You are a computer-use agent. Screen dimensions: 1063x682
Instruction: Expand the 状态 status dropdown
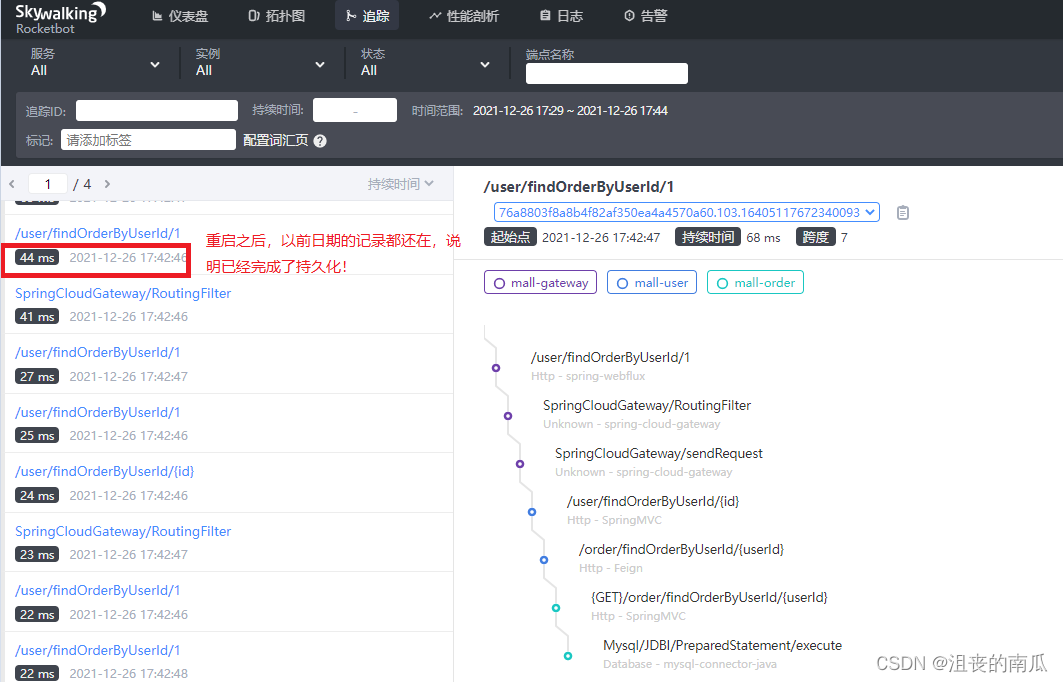tap(425, 62)
